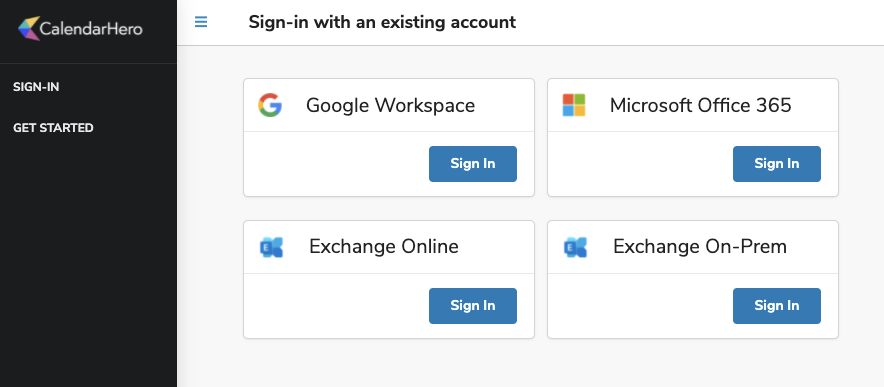This screenshot has height=387, width=884.
Task: Click the Microsoft four-square logo icon
Action: [574, 105]
